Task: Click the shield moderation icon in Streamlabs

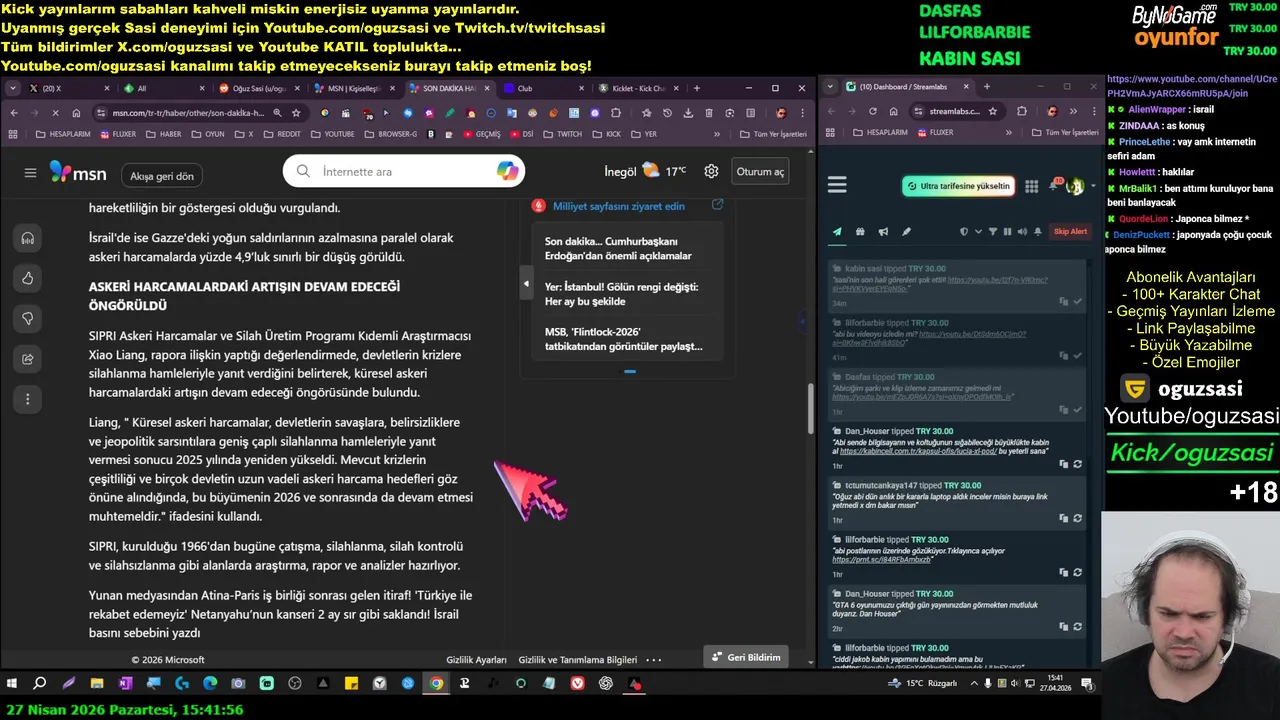Action: pos(964,232)
